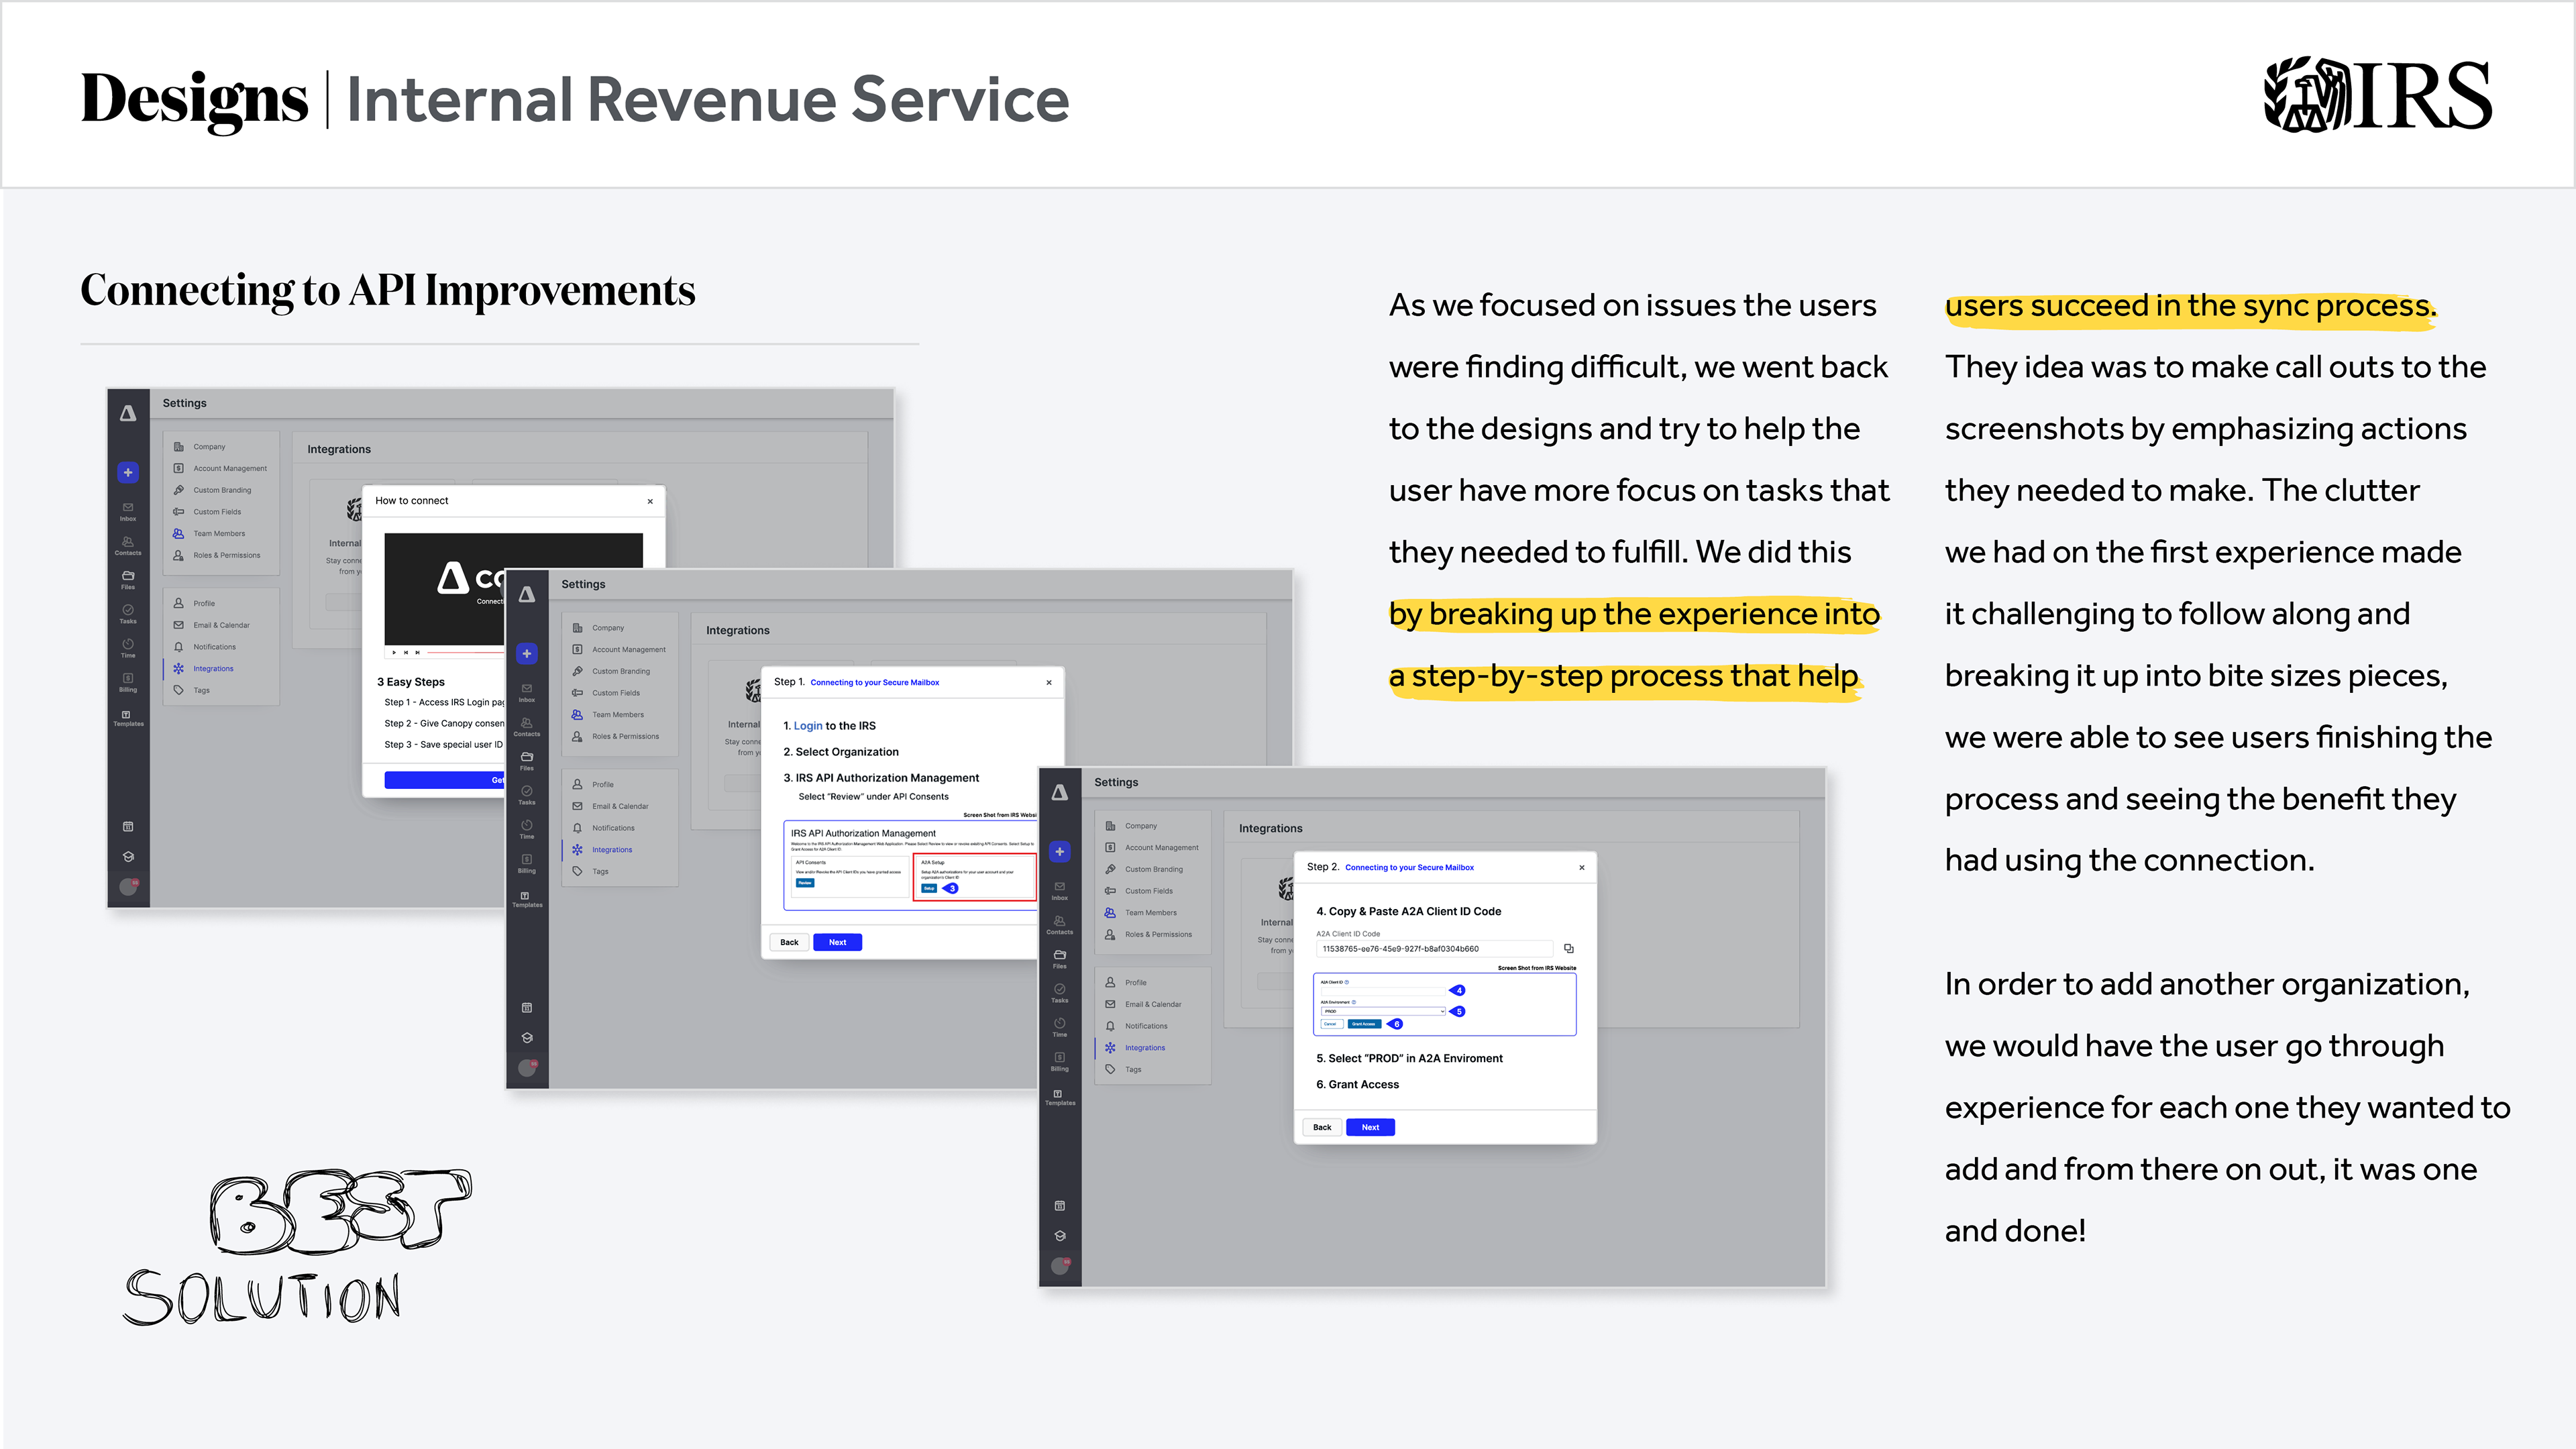Screen dimensions: 2576x1449
Task: Click the skip-back control under the How to connect video
Action: click(406, 652)
